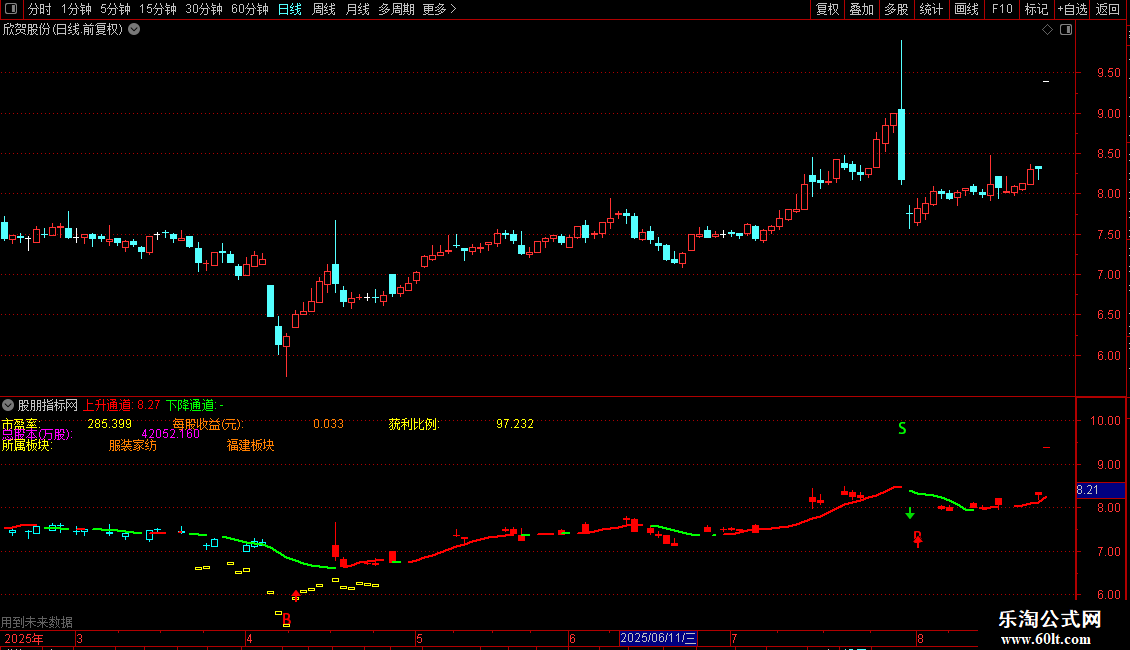Select the 60分钟 period tab
This screenshot has width=1130, height=650.
point(249,9)
